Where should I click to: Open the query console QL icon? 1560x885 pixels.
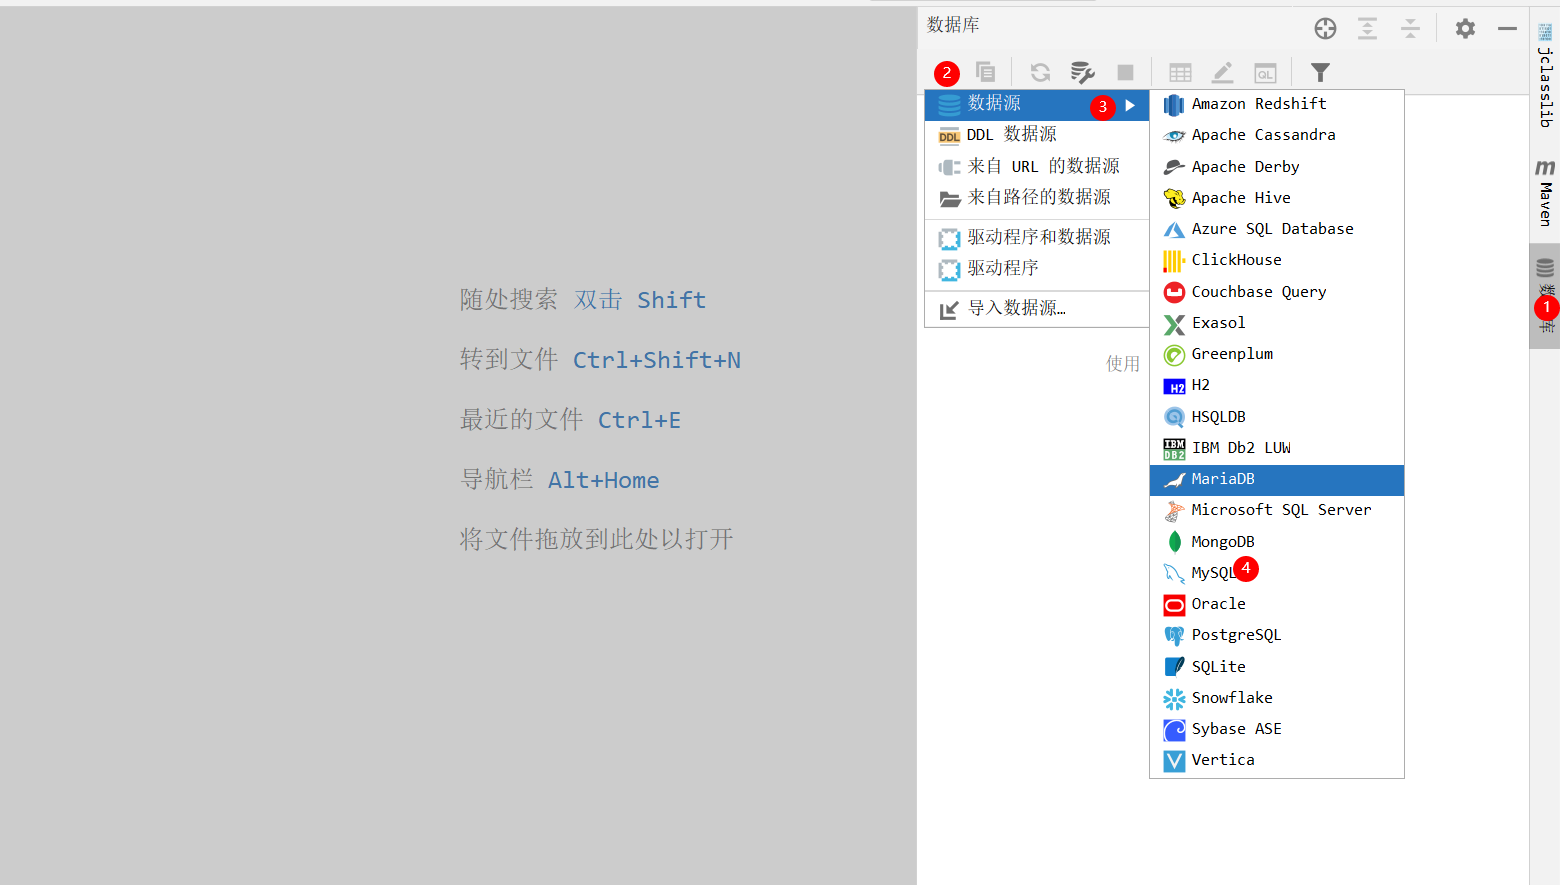pos(1265,72)
